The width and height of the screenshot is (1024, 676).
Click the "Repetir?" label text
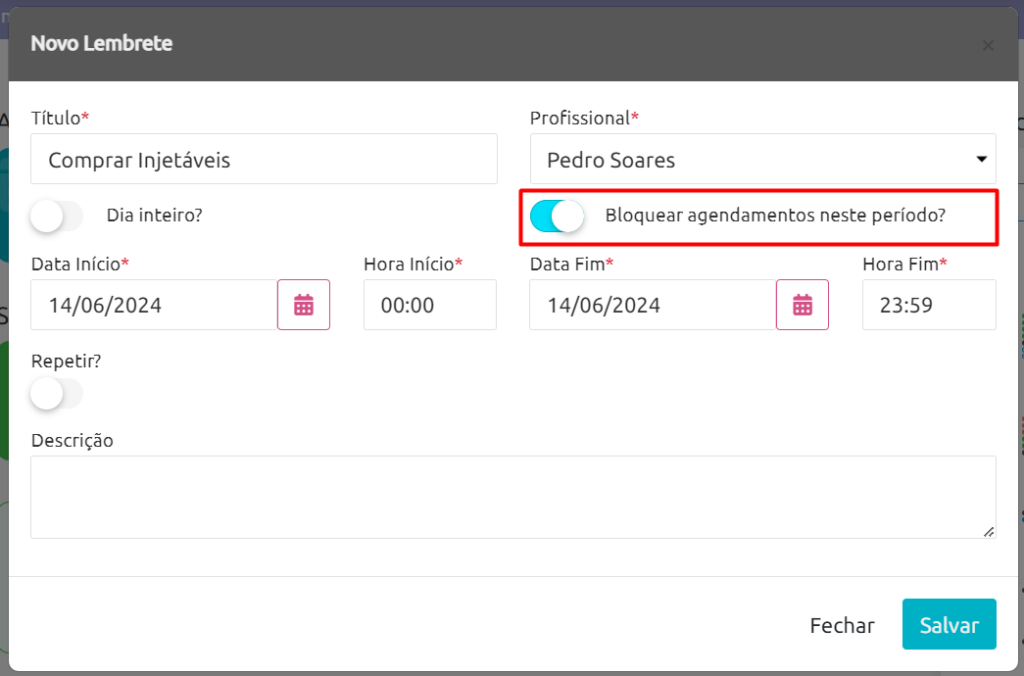66,361
